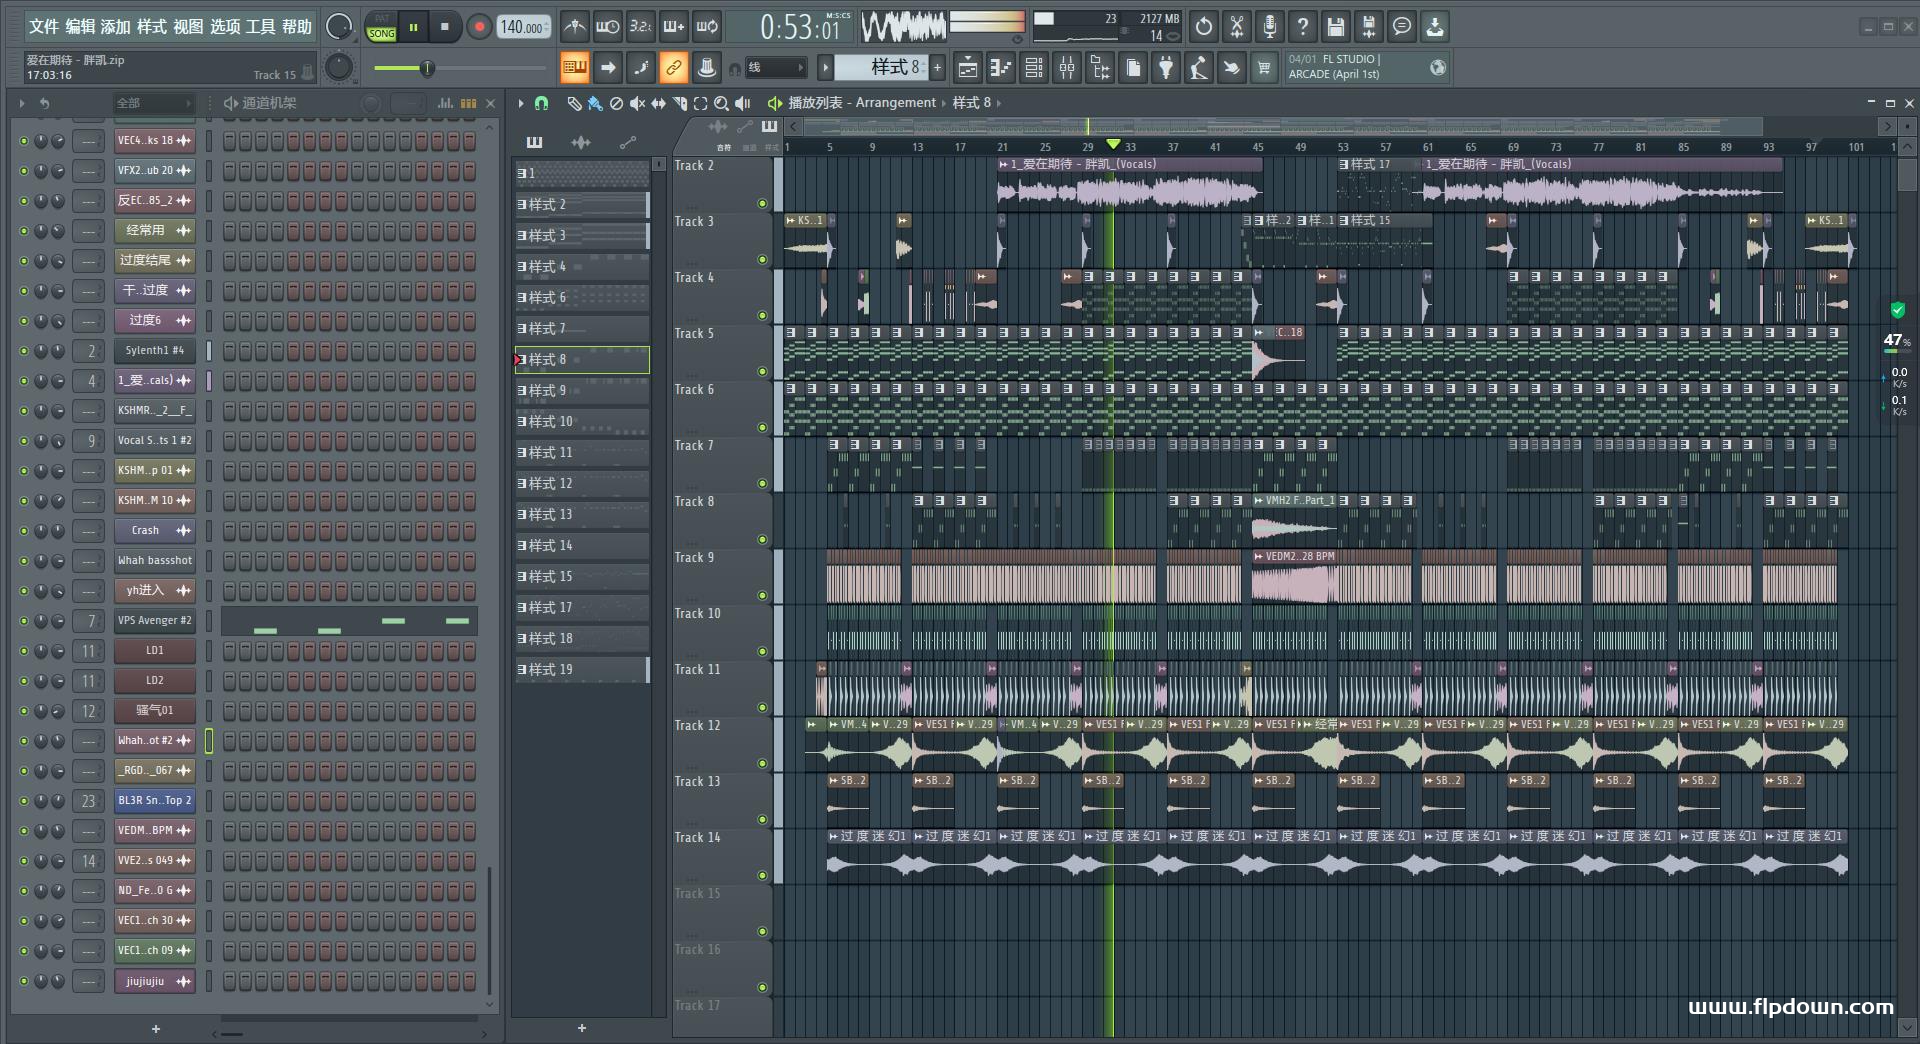1920x1044 pixels.
Task: Click the globe icon in news panel
Action: pos(1438,68)
